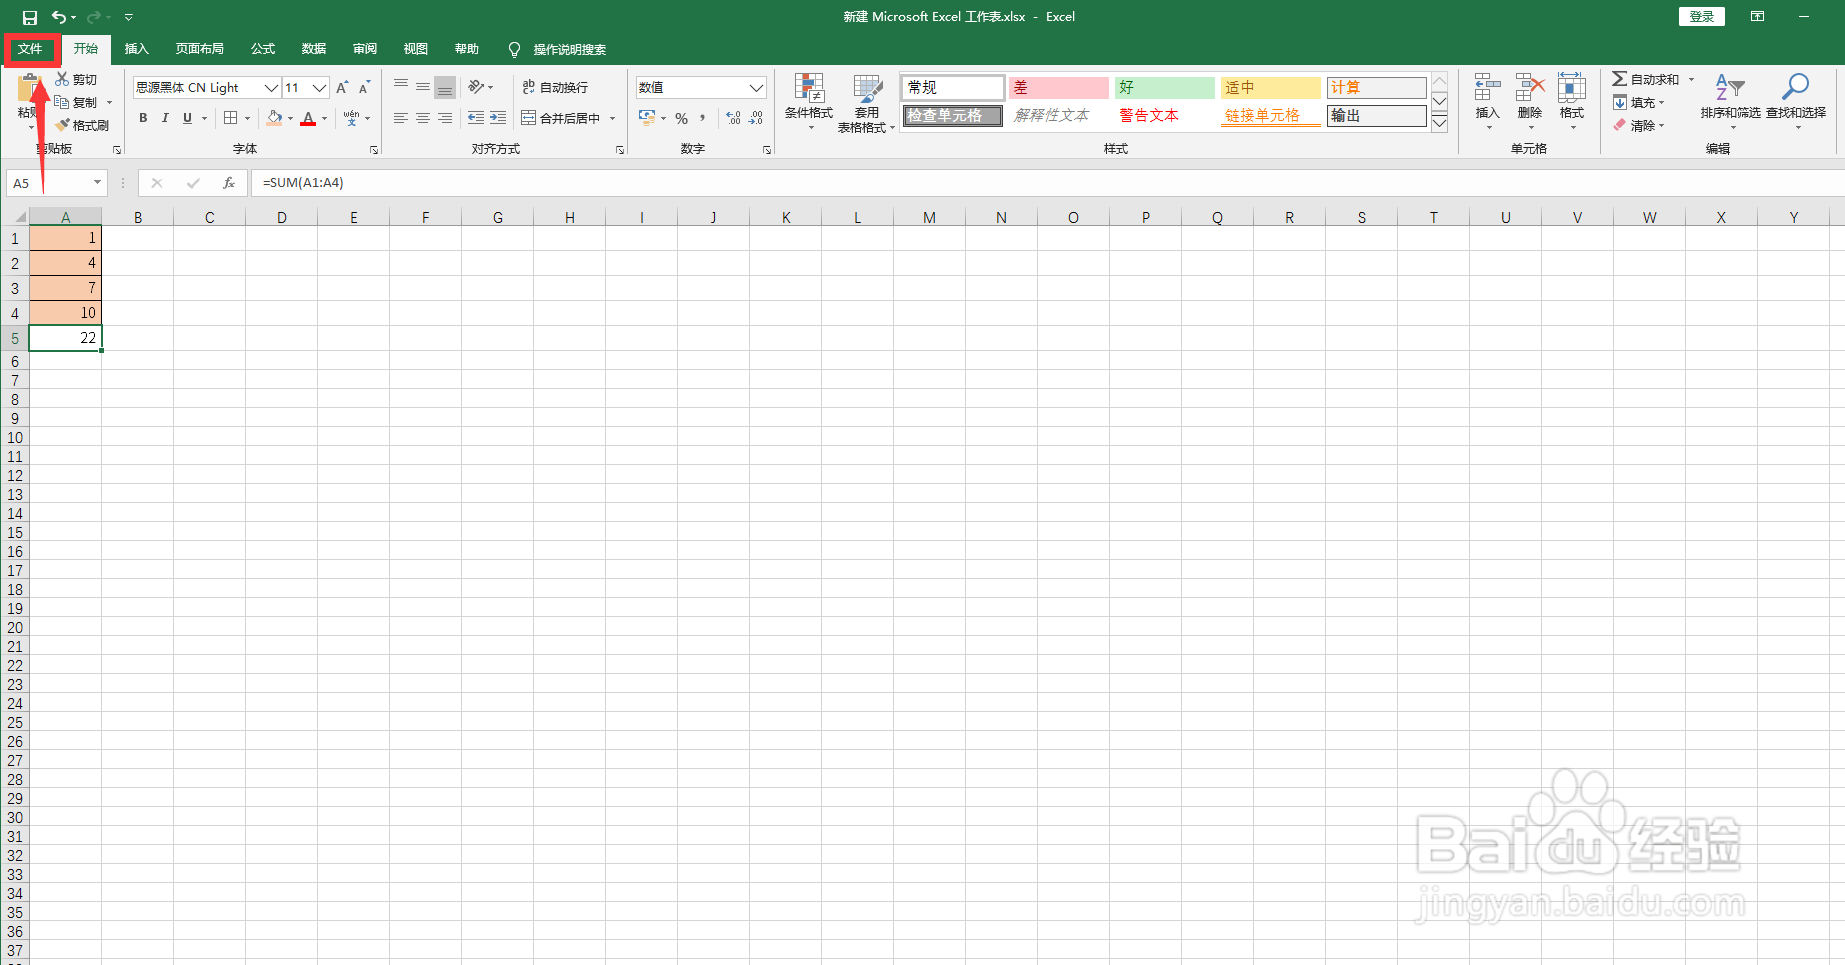Select cell A4 containing 10
This screenshot has height=965, width=1845.
66,313
